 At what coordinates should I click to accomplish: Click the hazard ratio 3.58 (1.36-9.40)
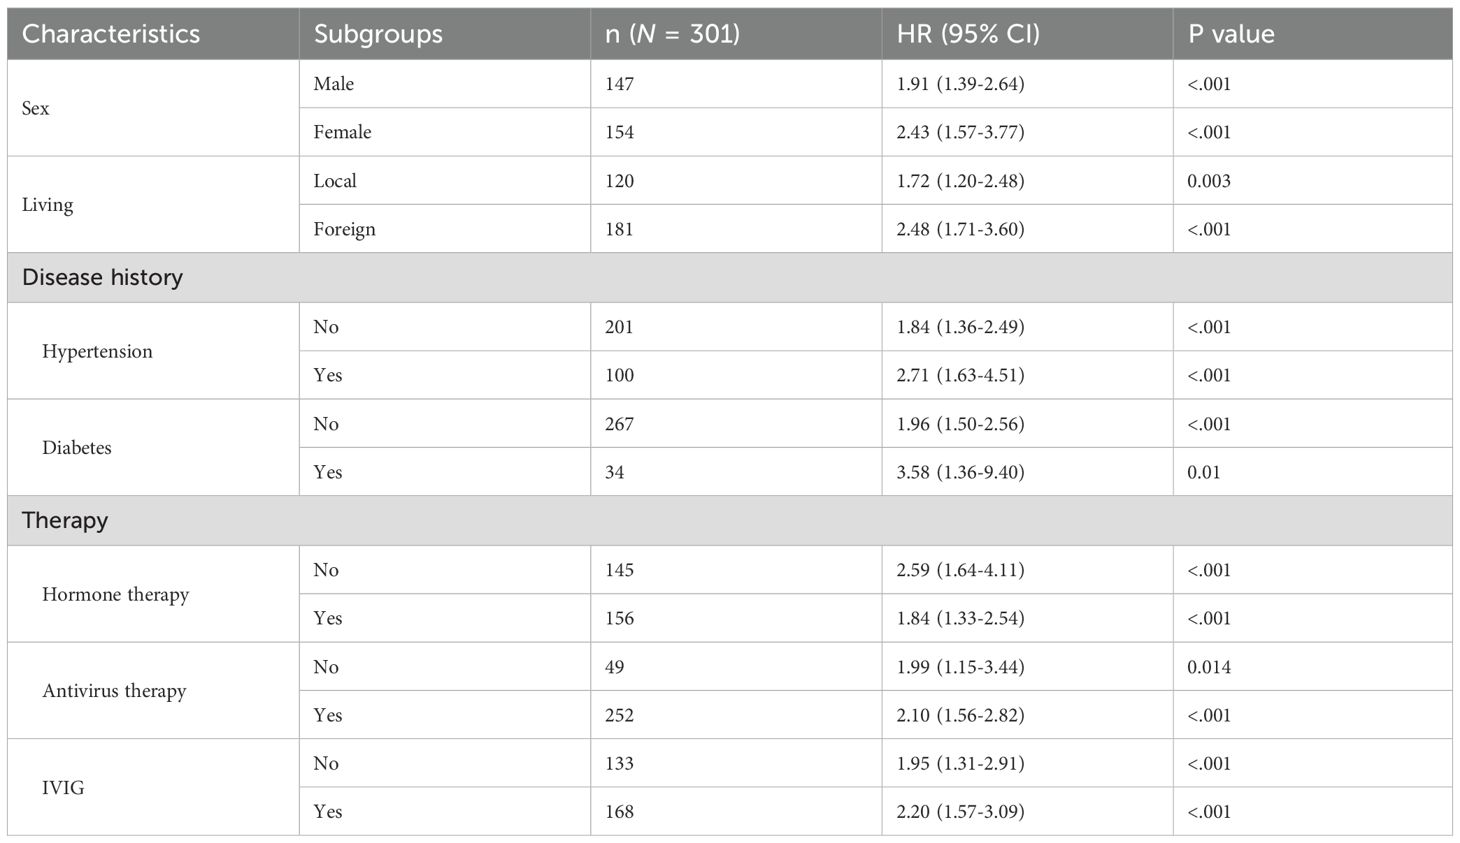[x=960, y=472]
